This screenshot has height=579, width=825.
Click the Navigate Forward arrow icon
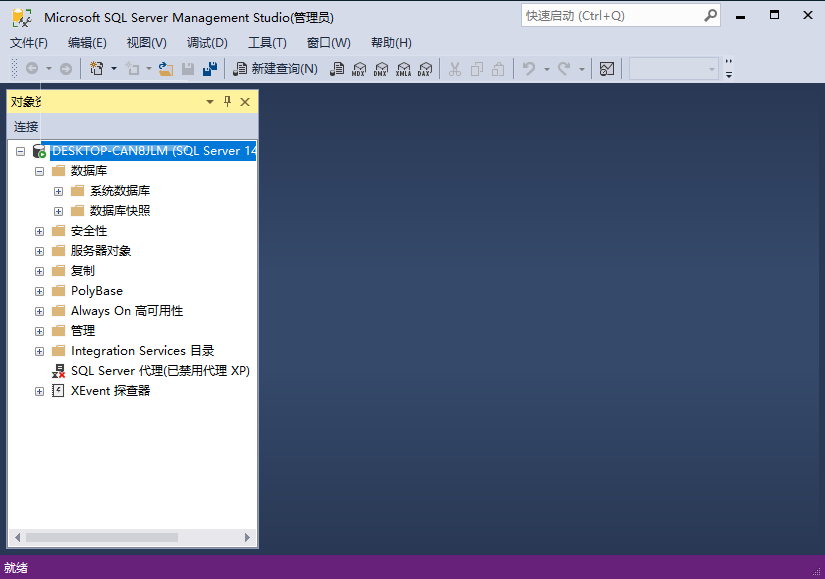(66, 68)
